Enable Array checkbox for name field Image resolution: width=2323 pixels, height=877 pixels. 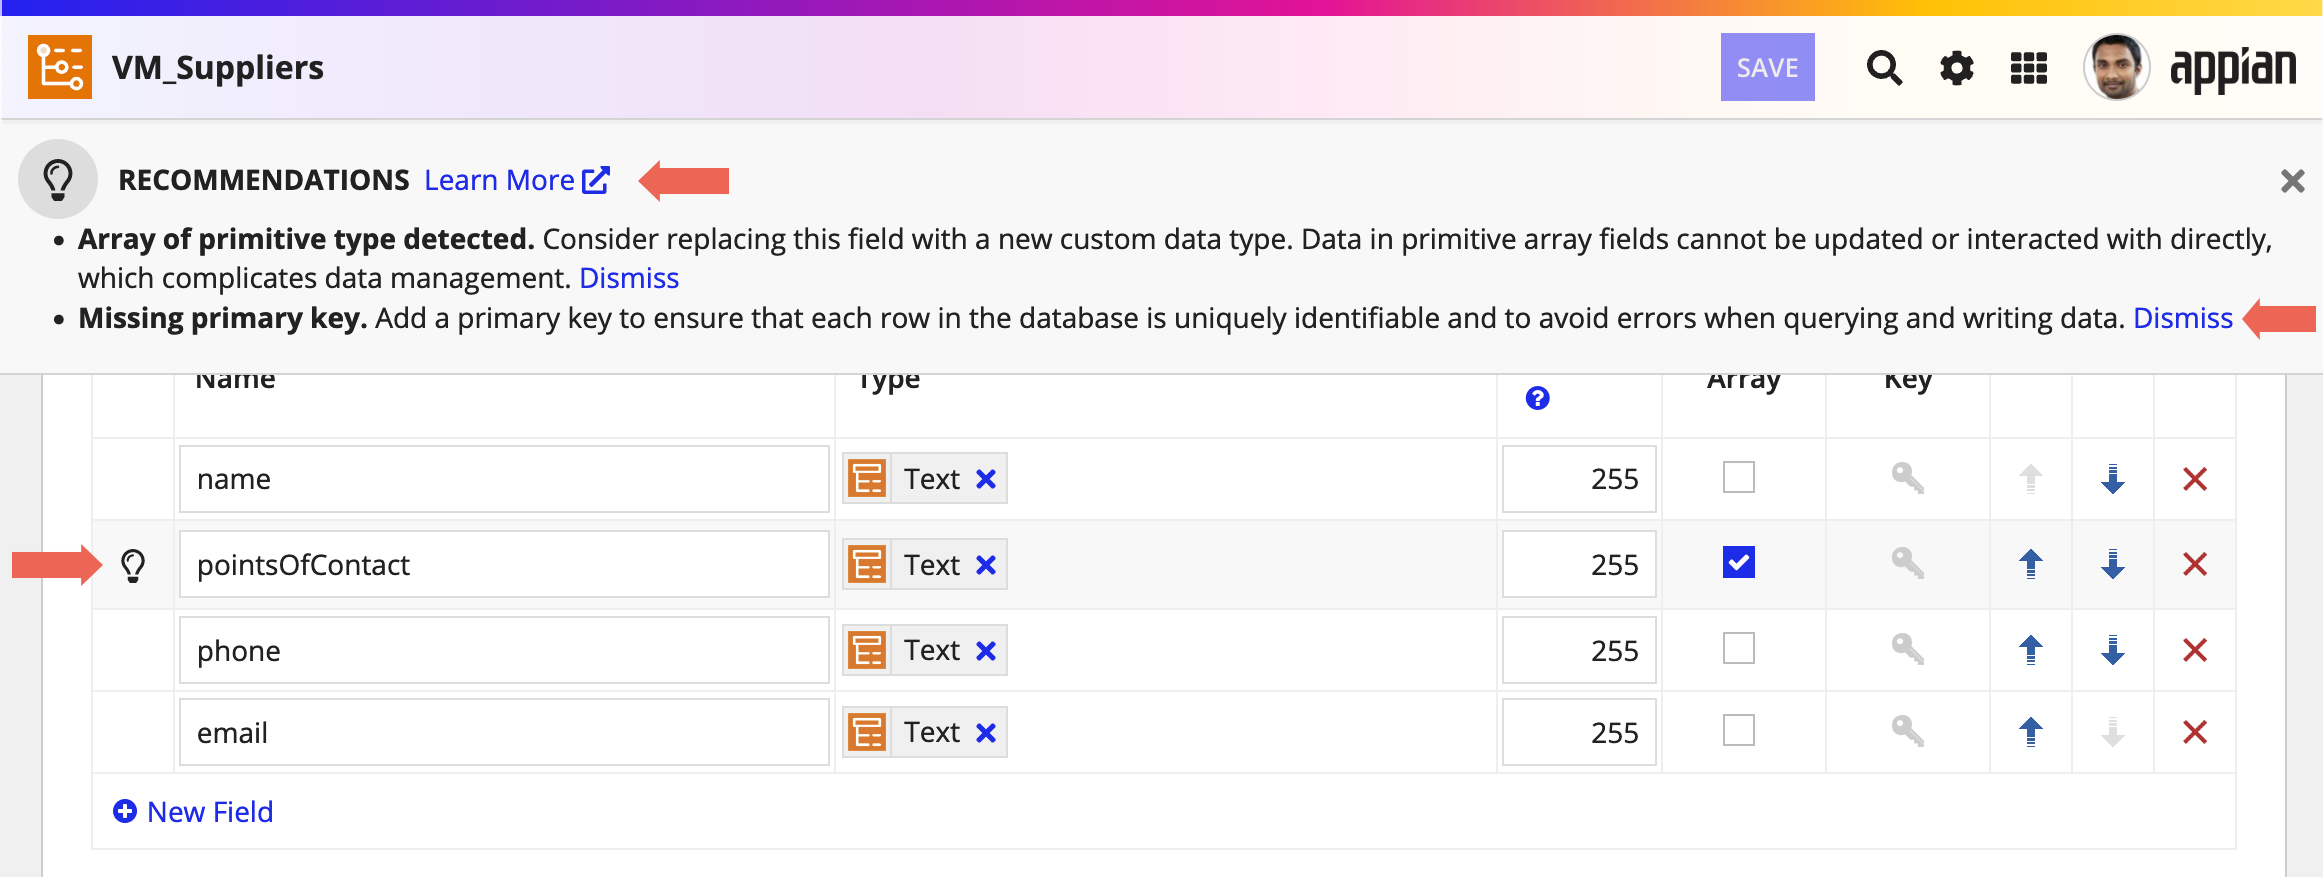pos(1739,477)
